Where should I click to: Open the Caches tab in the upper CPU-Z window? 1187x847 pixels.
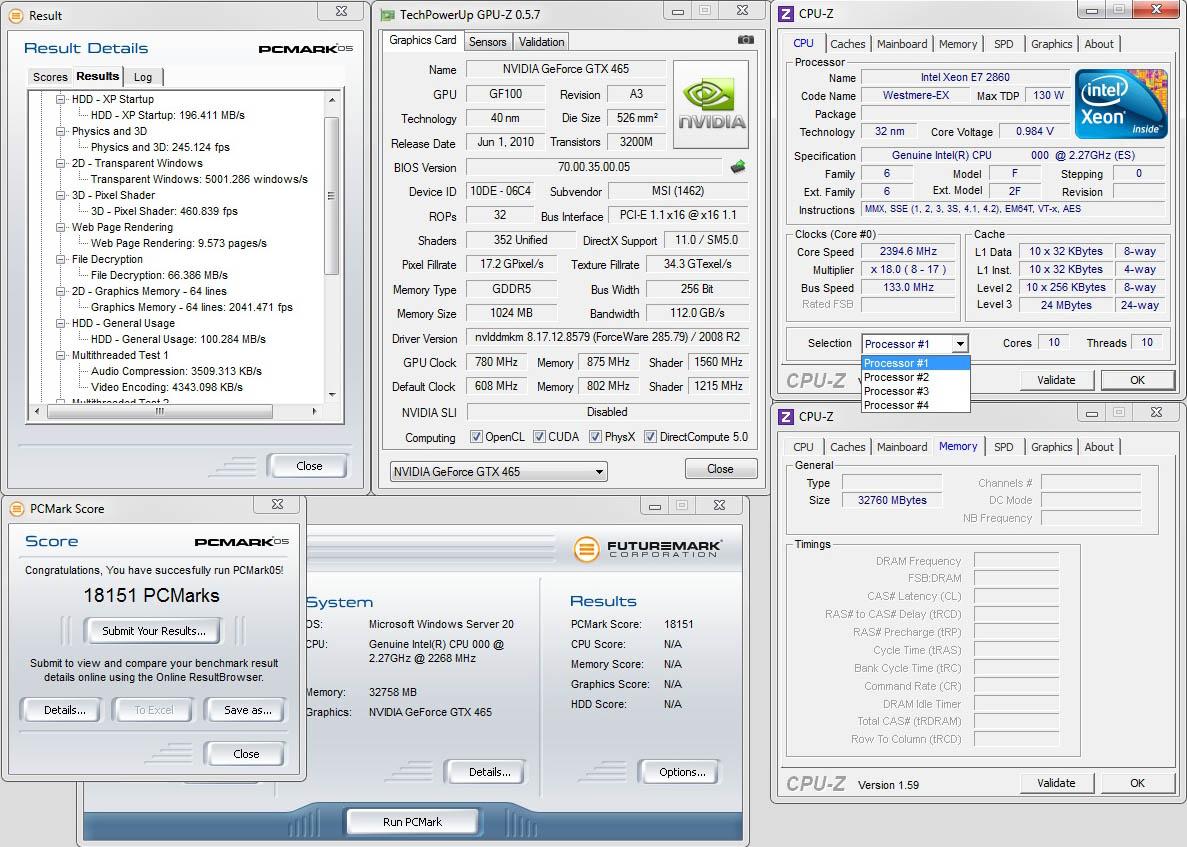pyautogui.click(x=848, y=44)
